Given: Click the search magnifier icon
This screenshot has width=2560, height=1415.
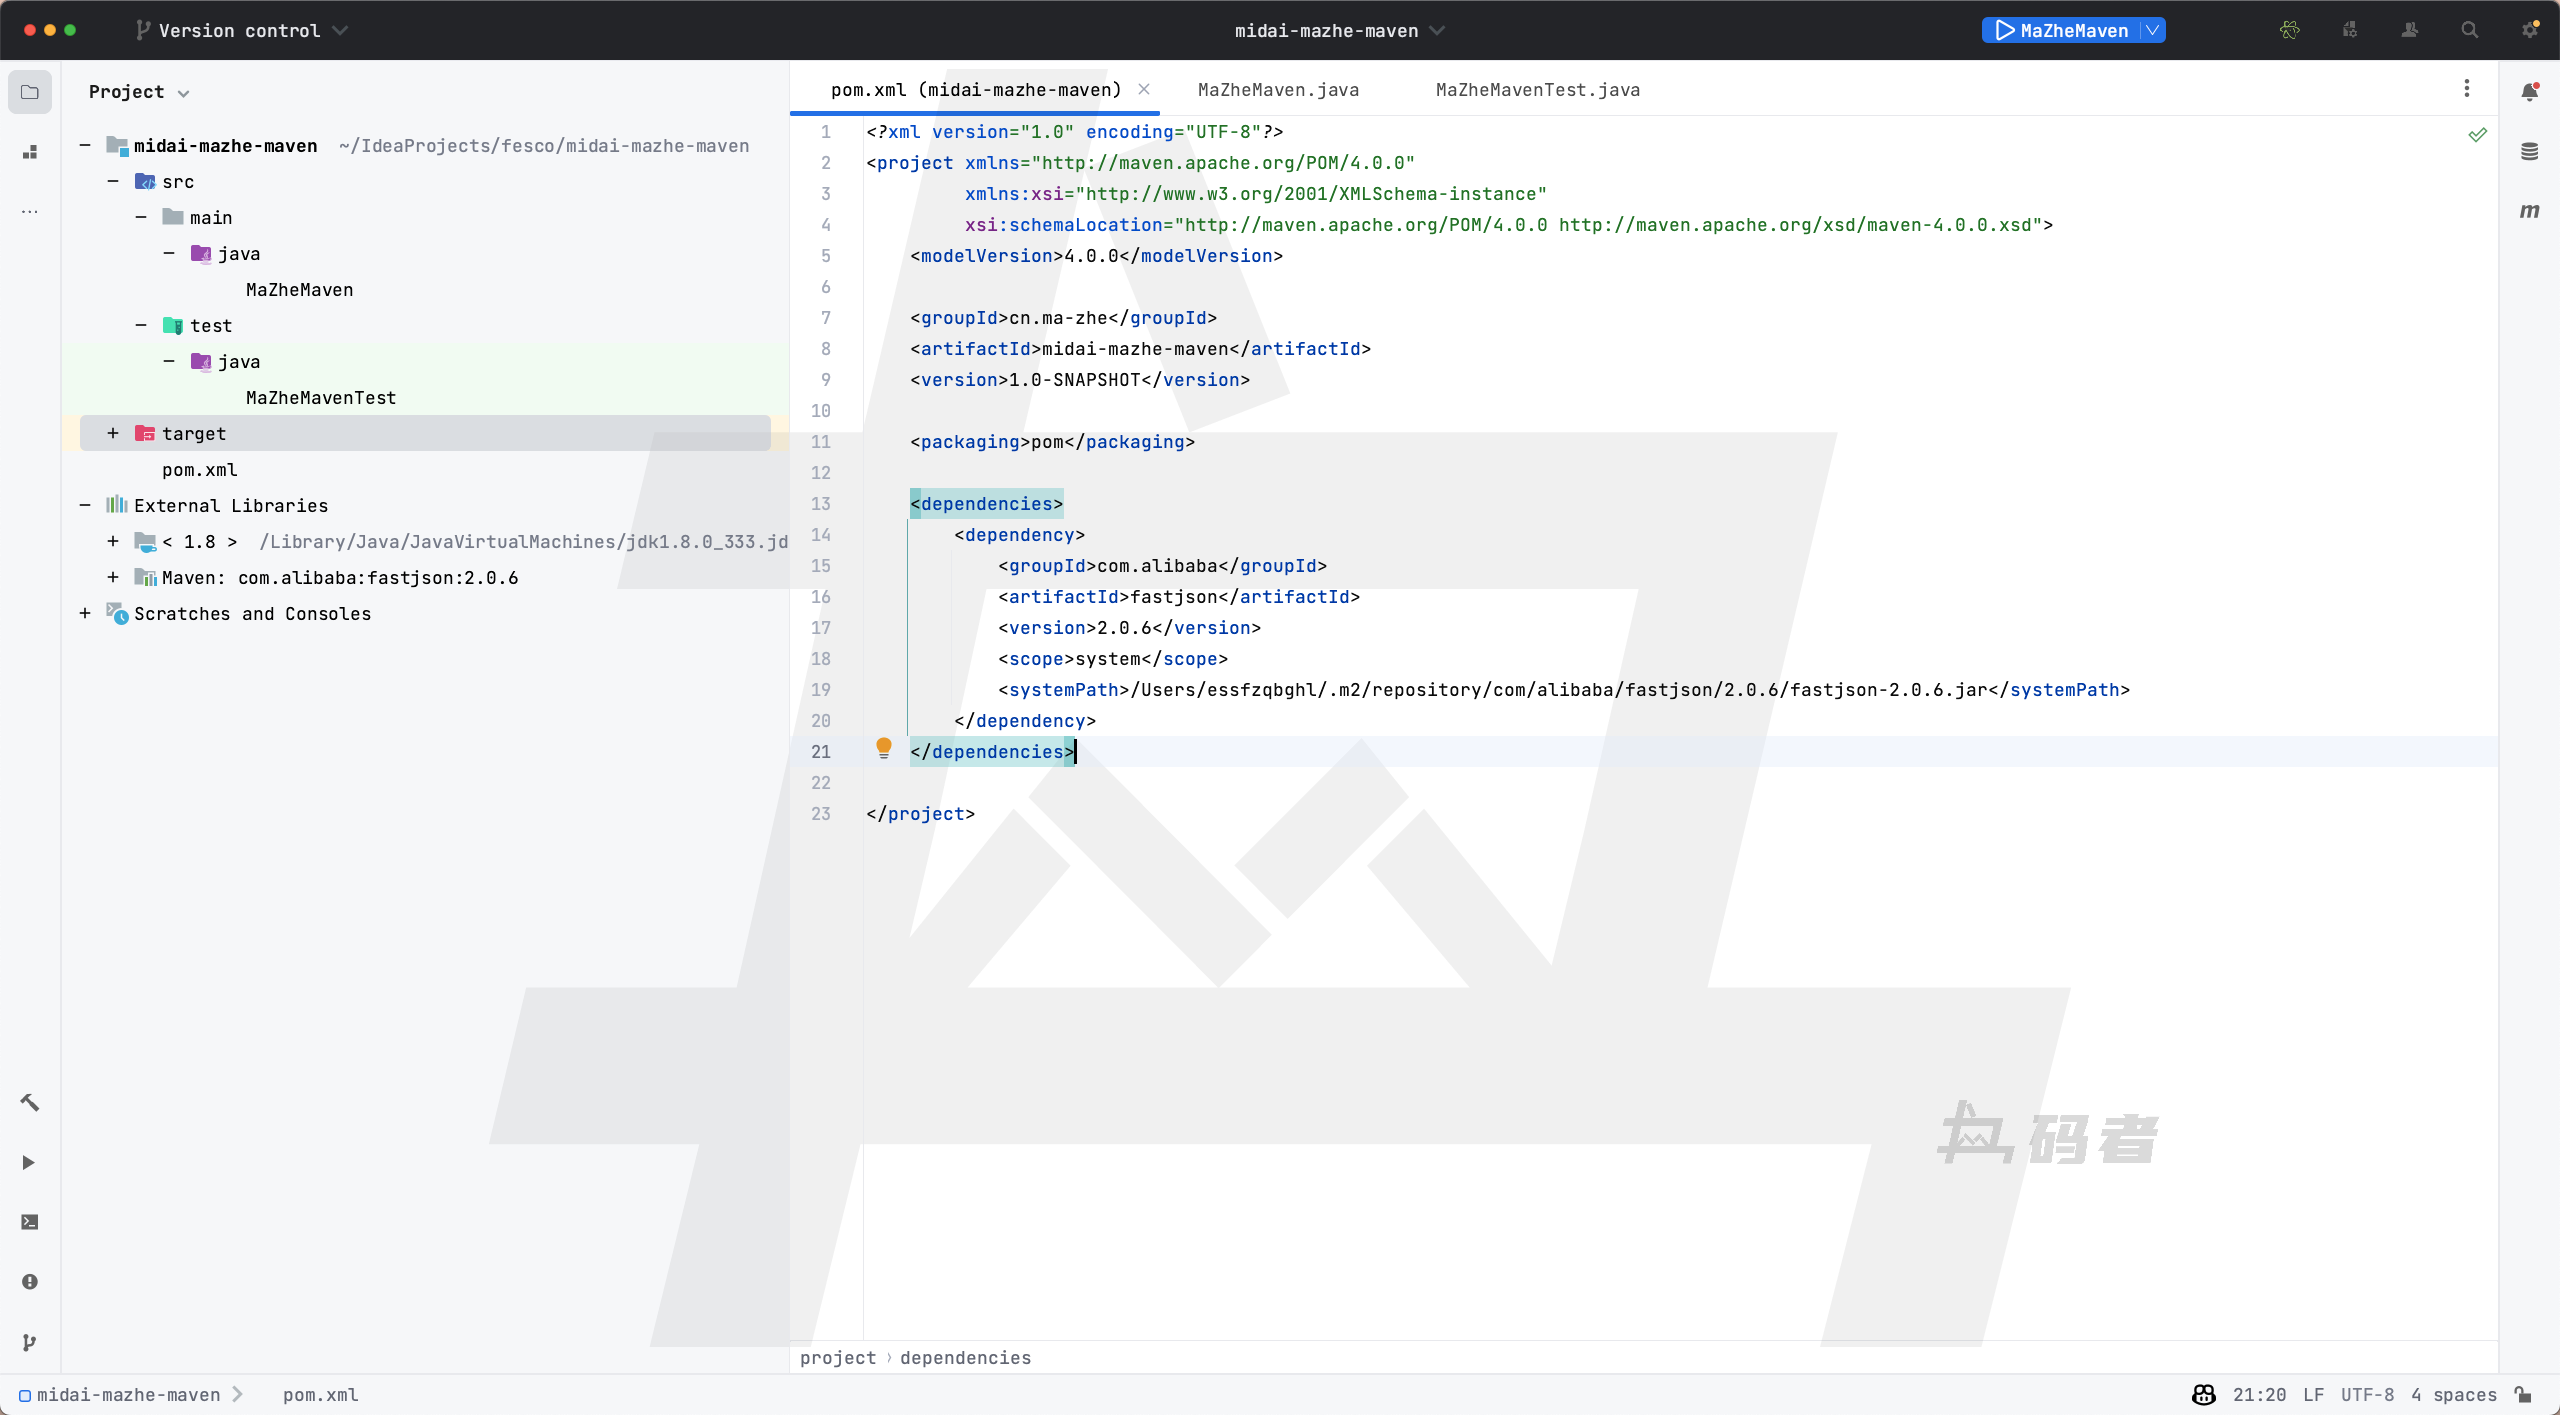Looking at the screenshot, I should 2469,30.
